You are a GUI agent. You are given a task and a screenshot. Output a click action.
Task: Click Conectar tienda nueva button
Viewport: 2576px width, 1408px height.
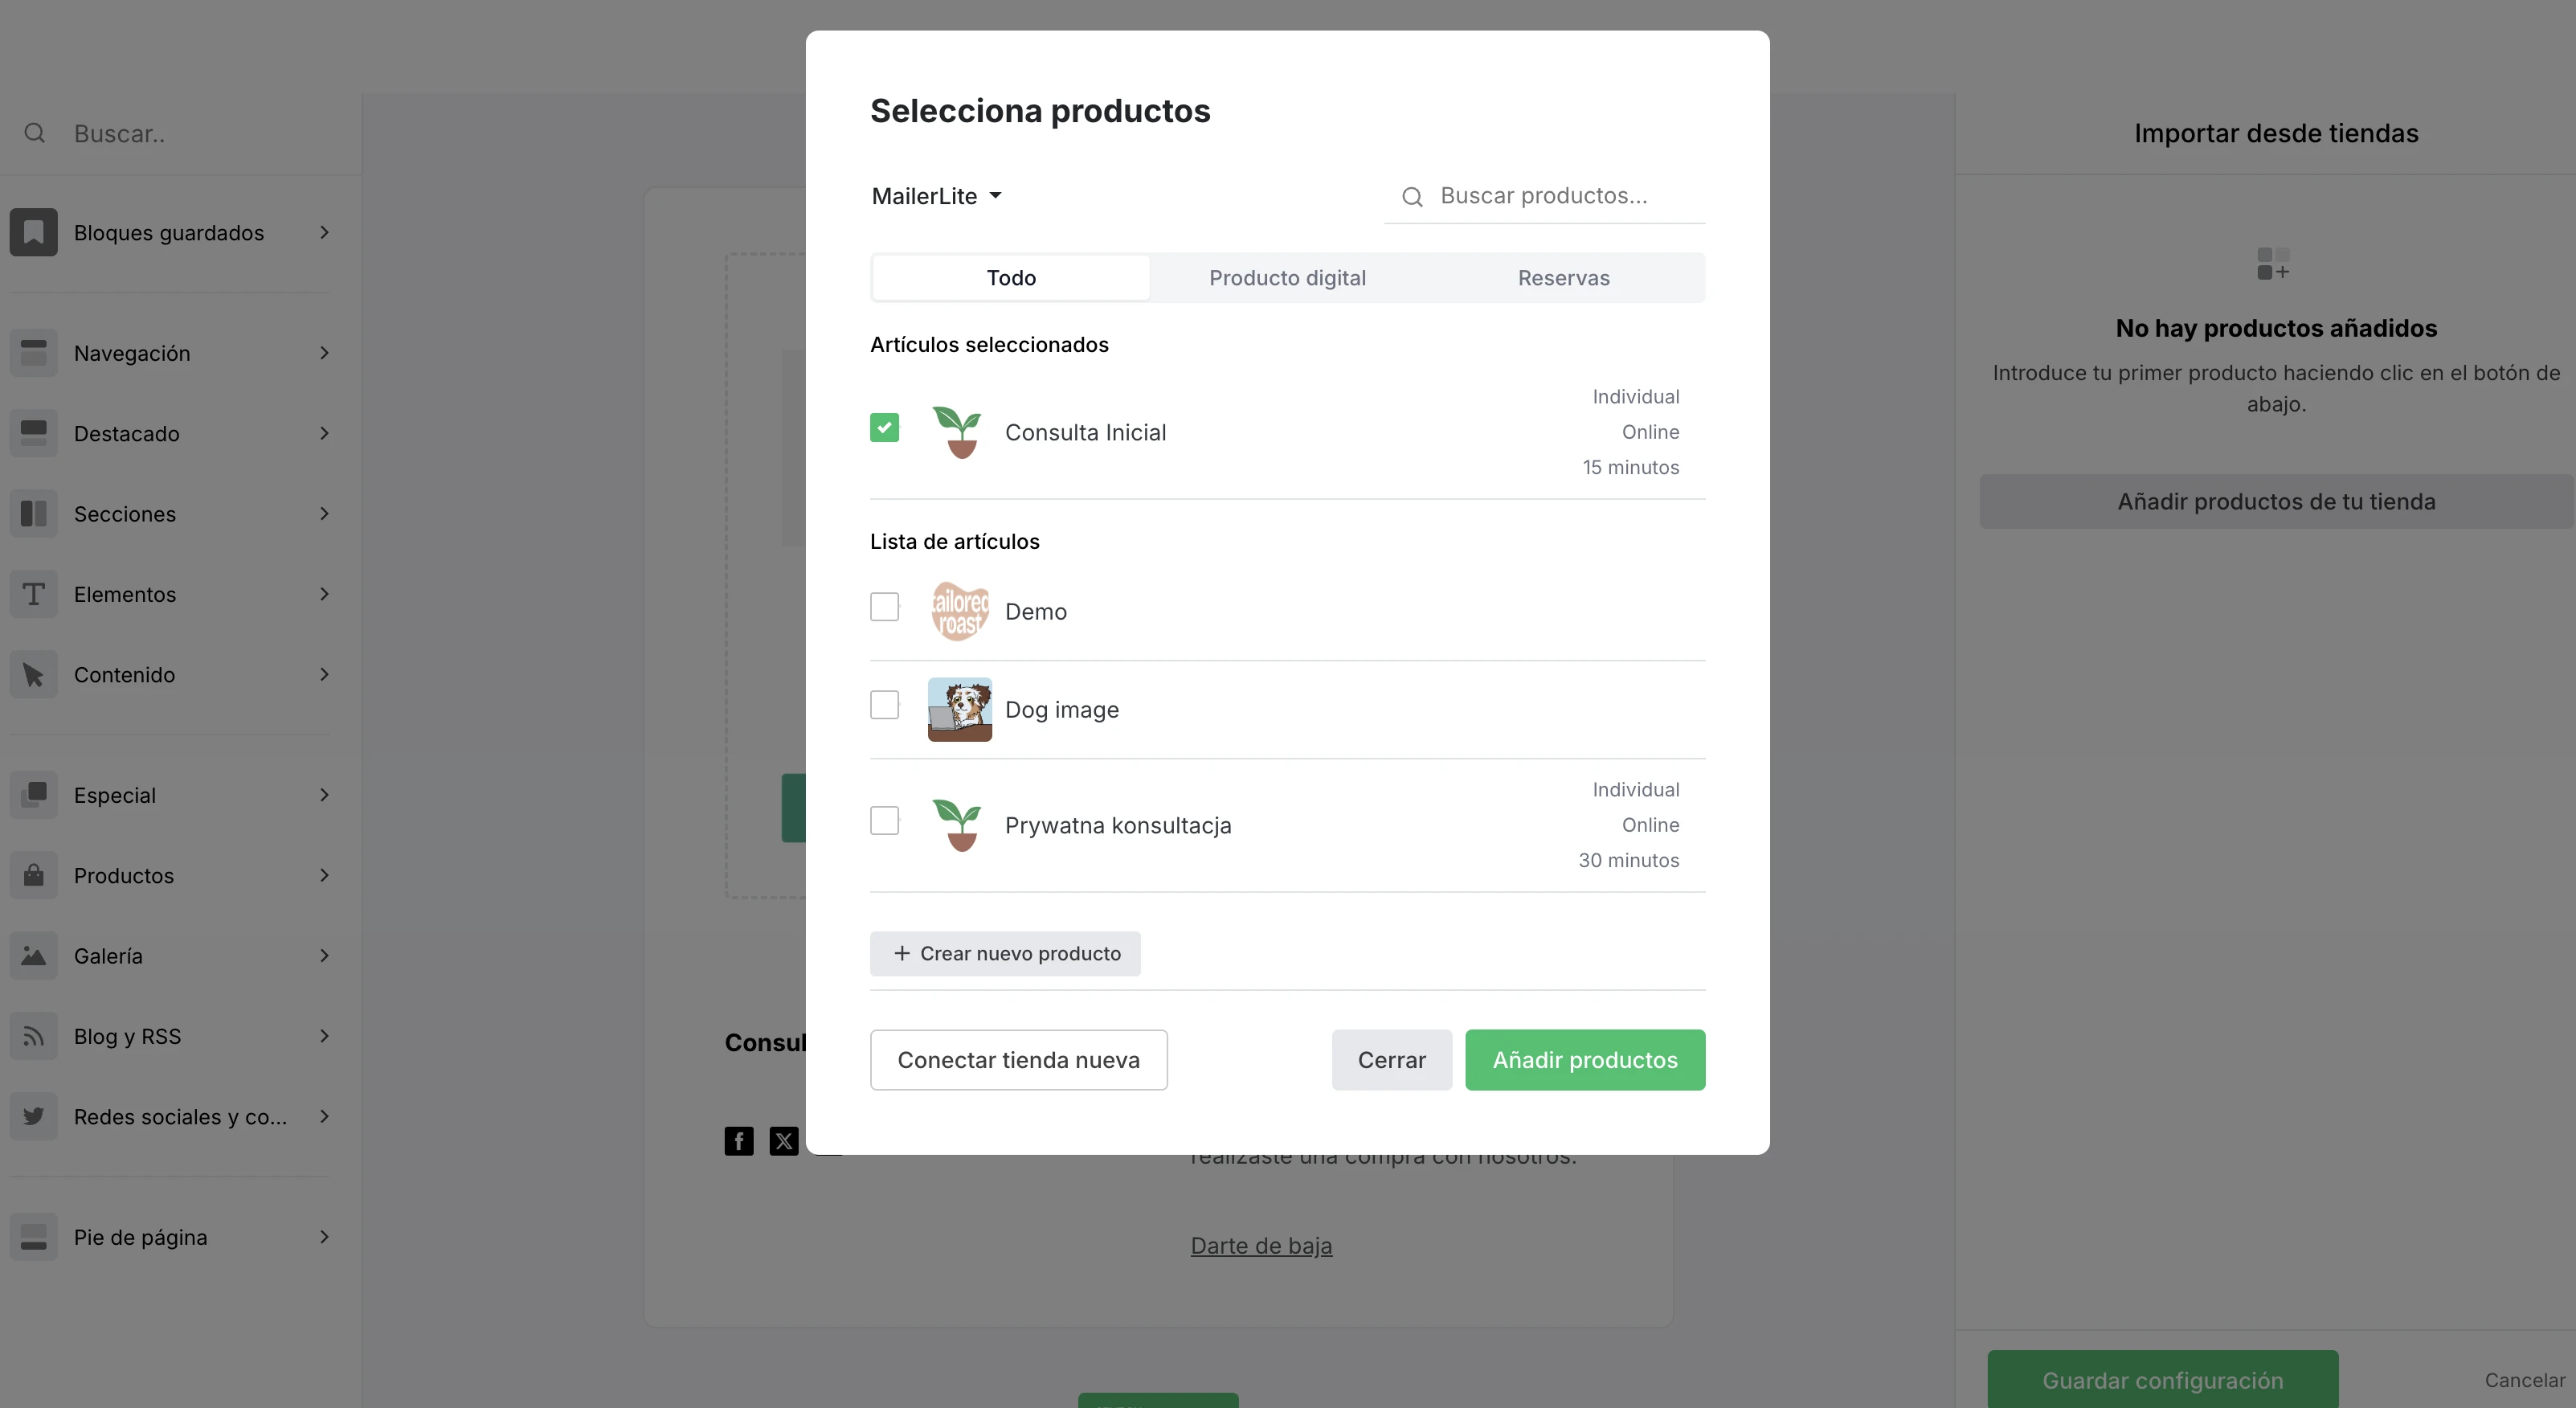tap(1018, 1060)
